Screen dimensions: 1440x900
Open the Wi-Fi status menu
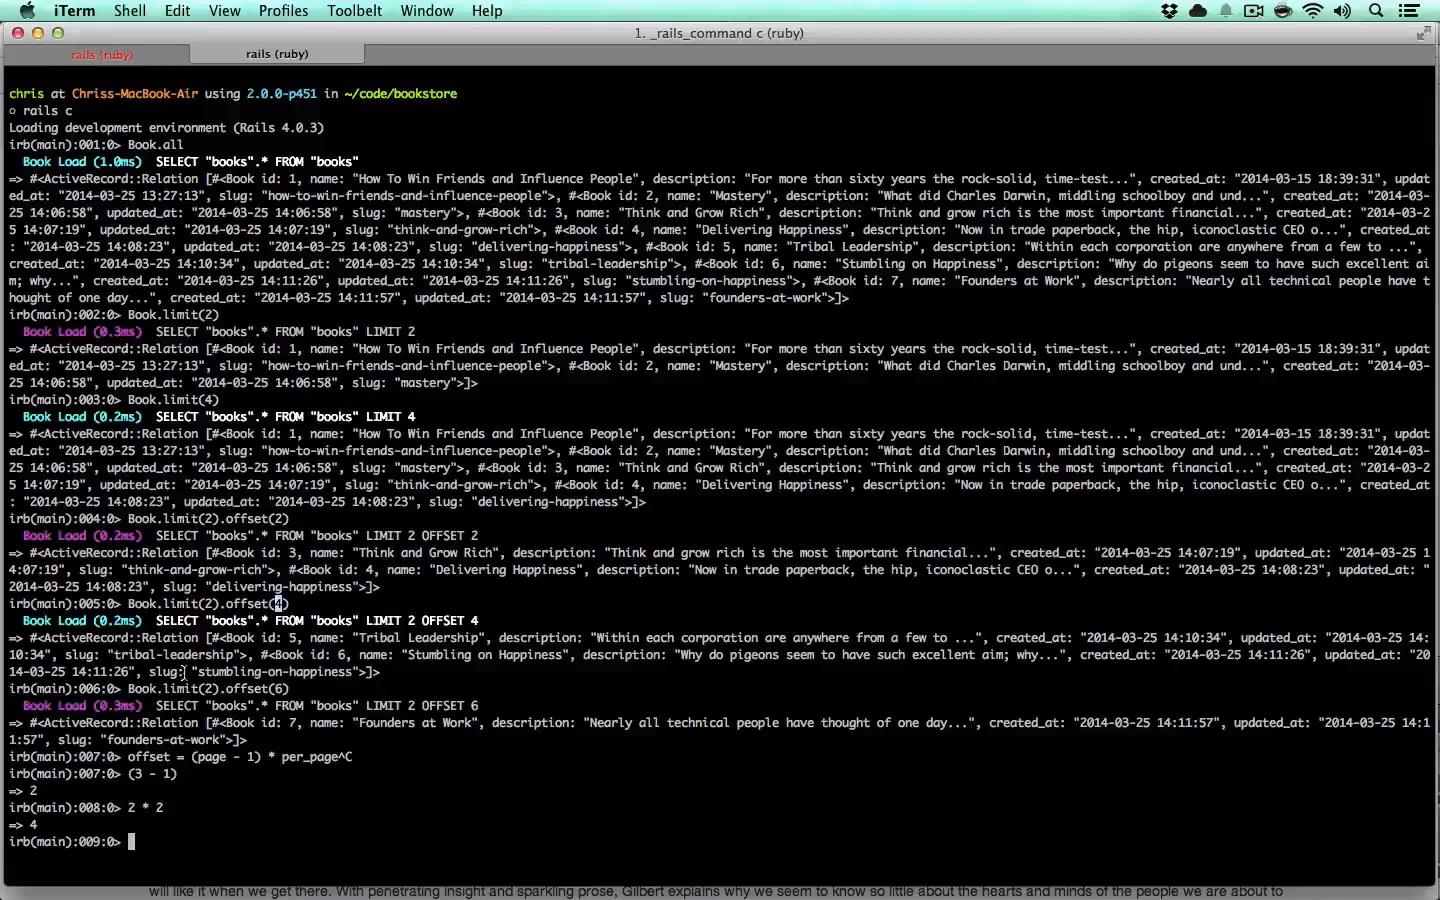tap(1313, 11)
